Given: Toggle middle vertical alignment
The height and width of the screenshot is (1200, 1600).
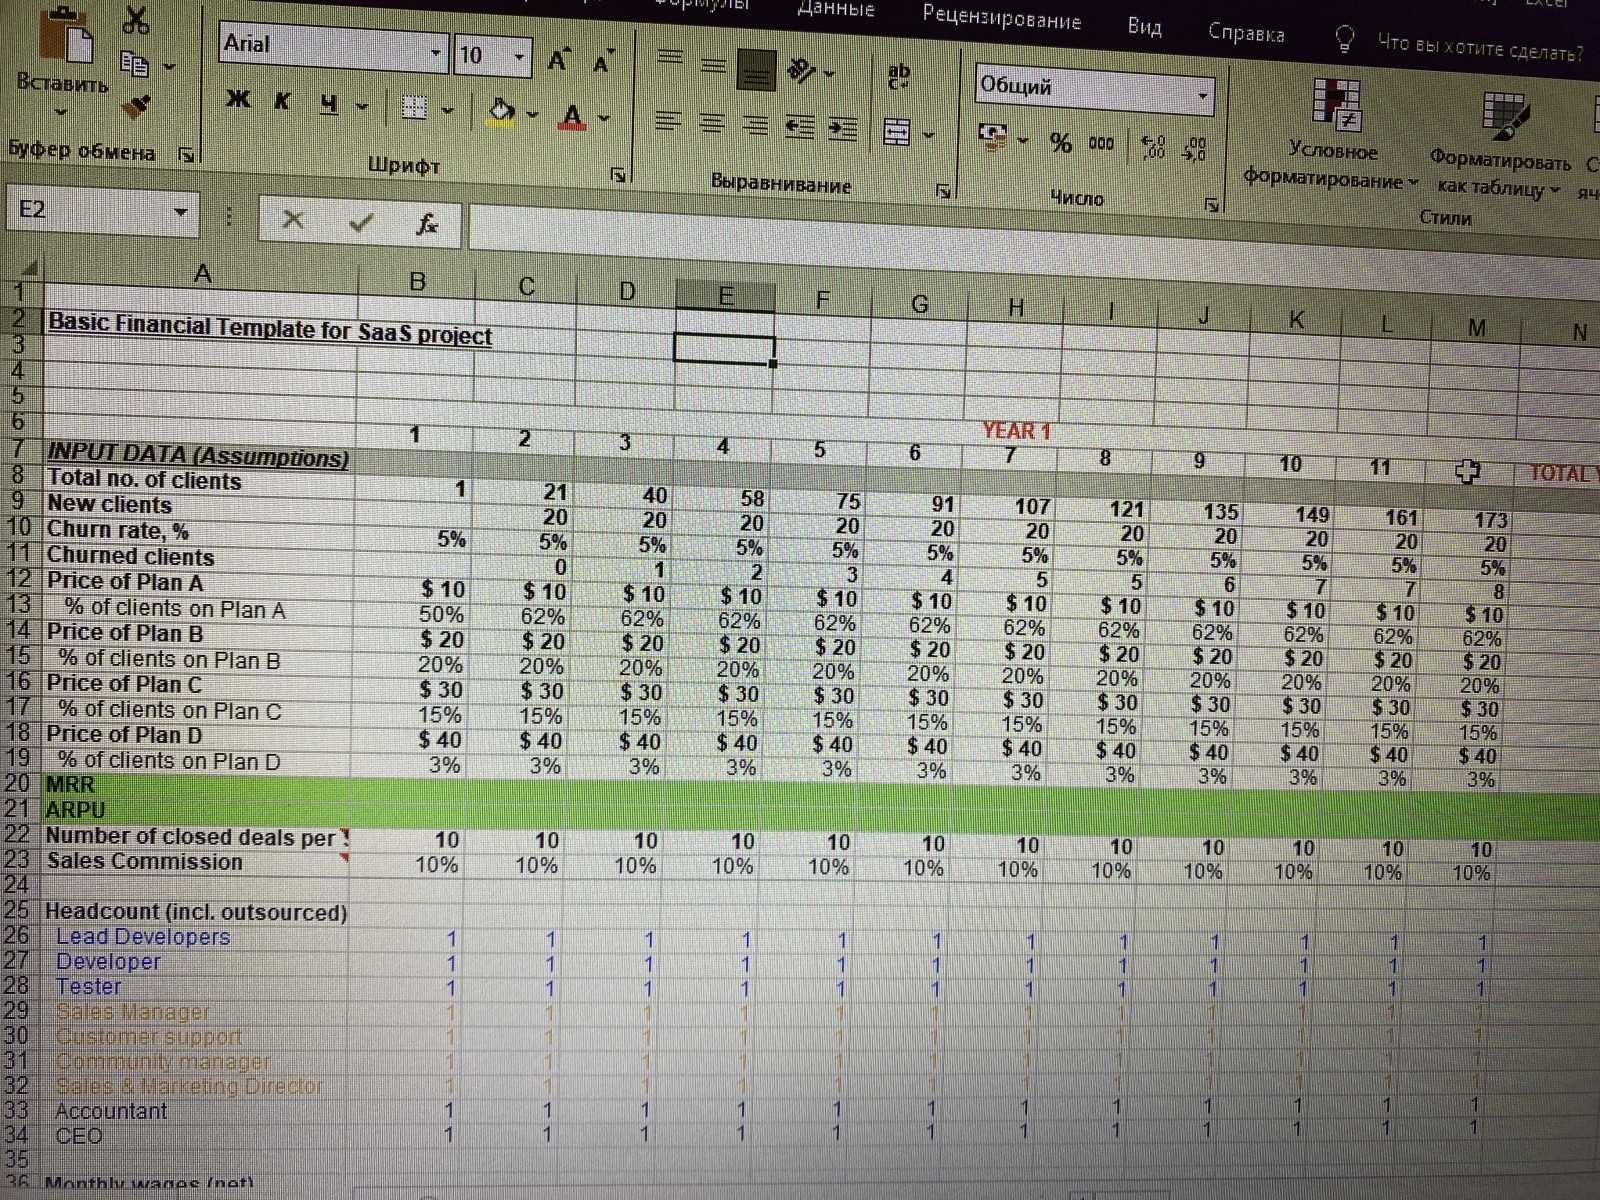Looking at the screenshot, I should [x=712, y=66].
